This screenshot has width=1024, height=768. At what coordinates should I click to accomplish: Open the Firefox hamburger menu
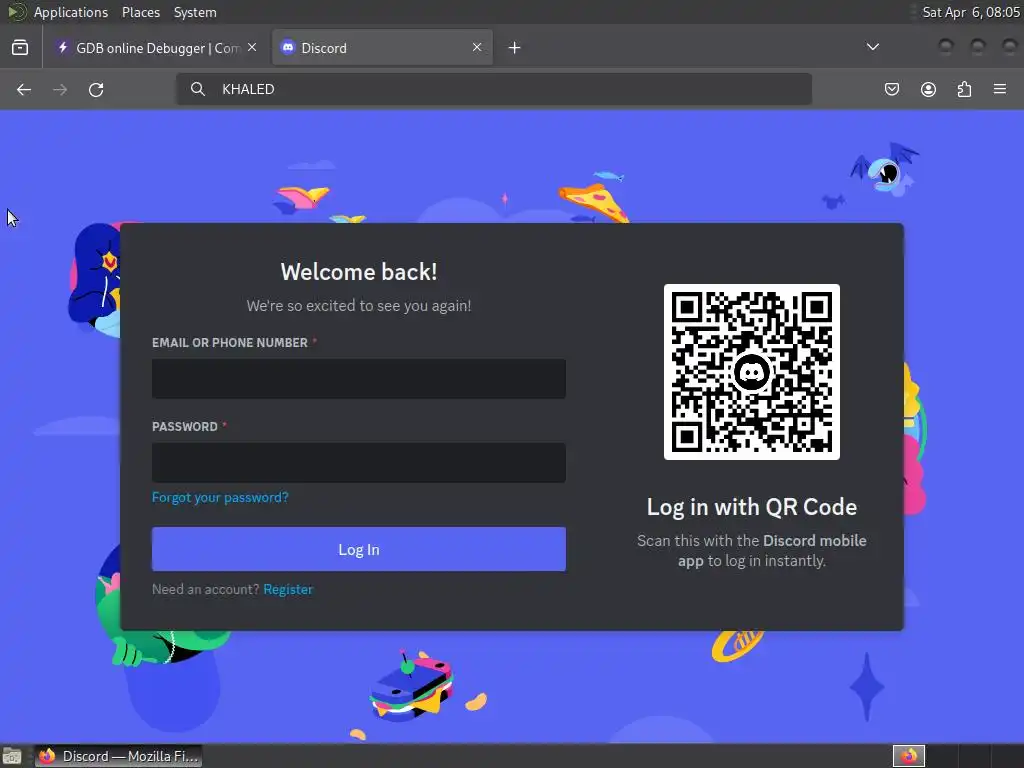click(x=1000, y=89)
